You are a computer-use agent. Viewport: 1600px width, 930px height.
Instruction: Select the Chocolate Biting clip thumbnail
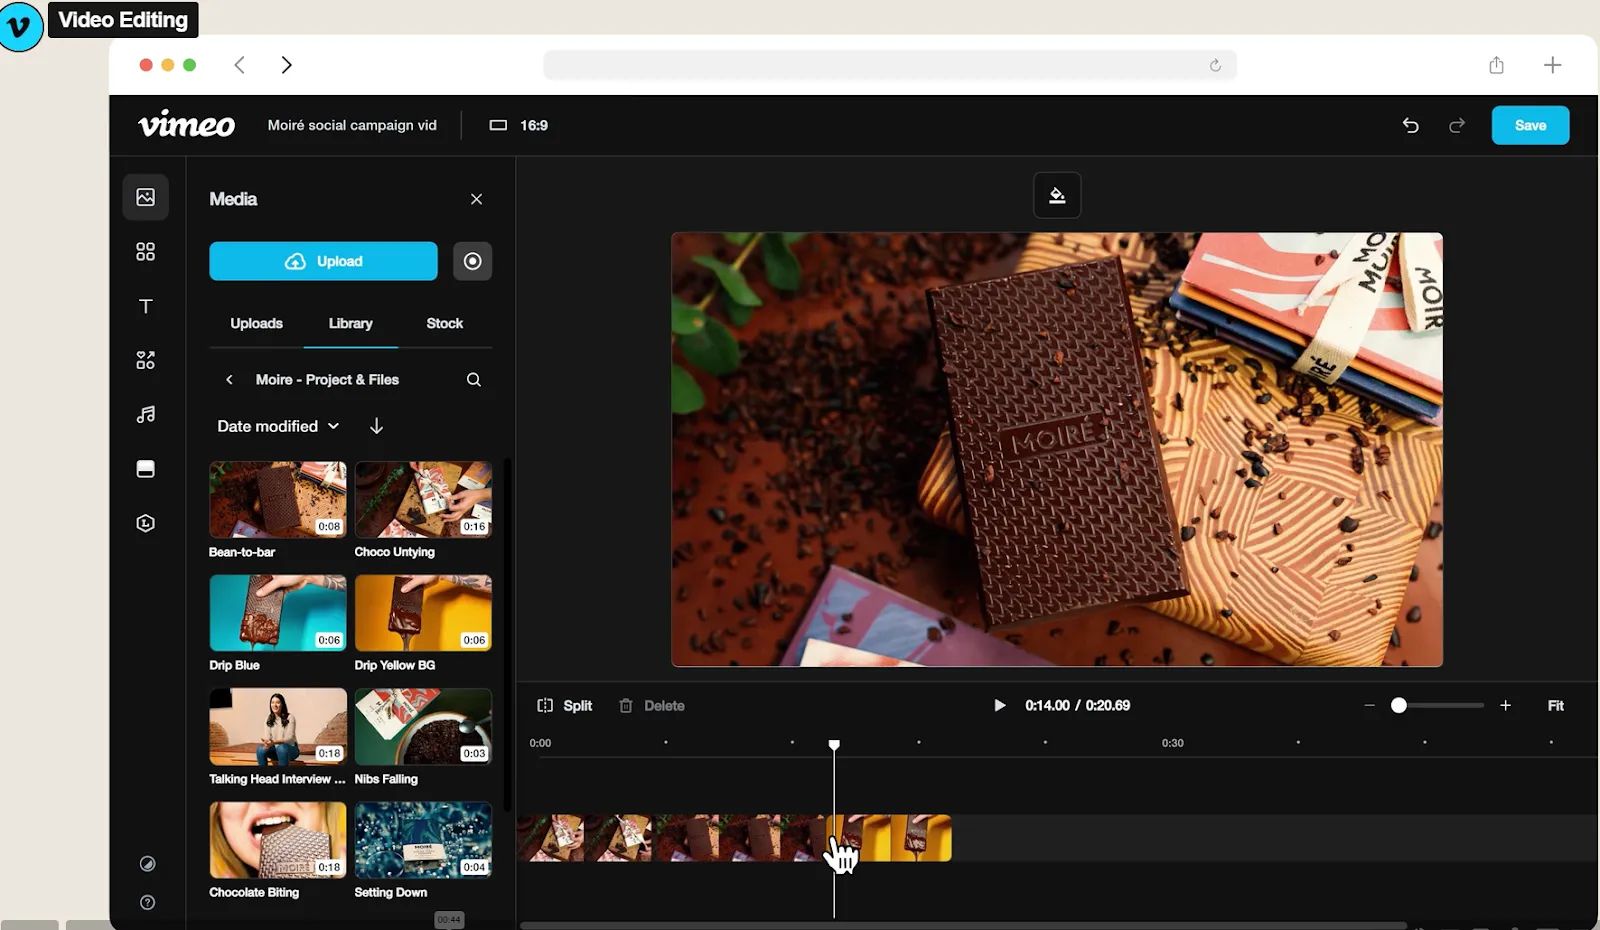(278, 840)
